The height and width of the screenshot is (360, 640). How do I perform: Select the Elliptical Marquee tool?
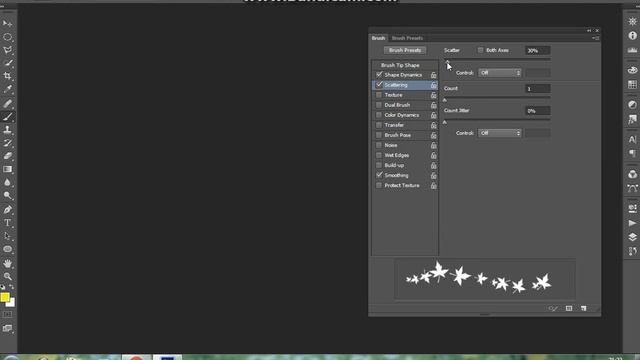coord(7,37)
